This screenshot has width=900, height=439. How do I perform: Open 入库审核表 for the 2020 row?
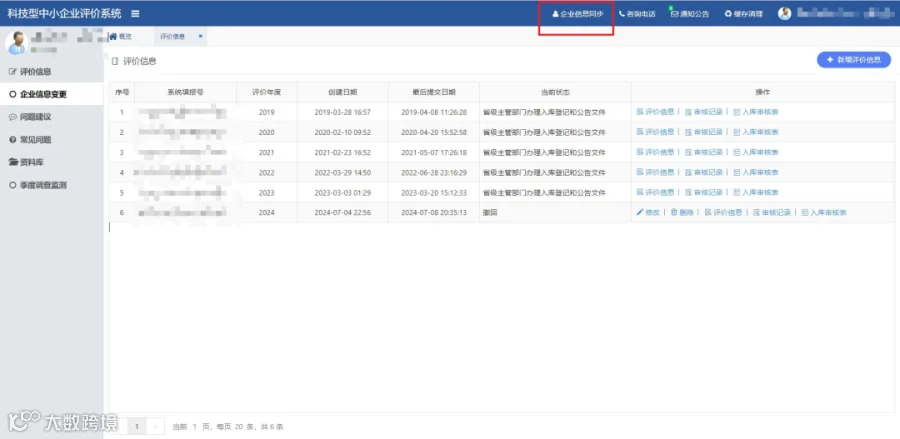(x=756, y=132)
